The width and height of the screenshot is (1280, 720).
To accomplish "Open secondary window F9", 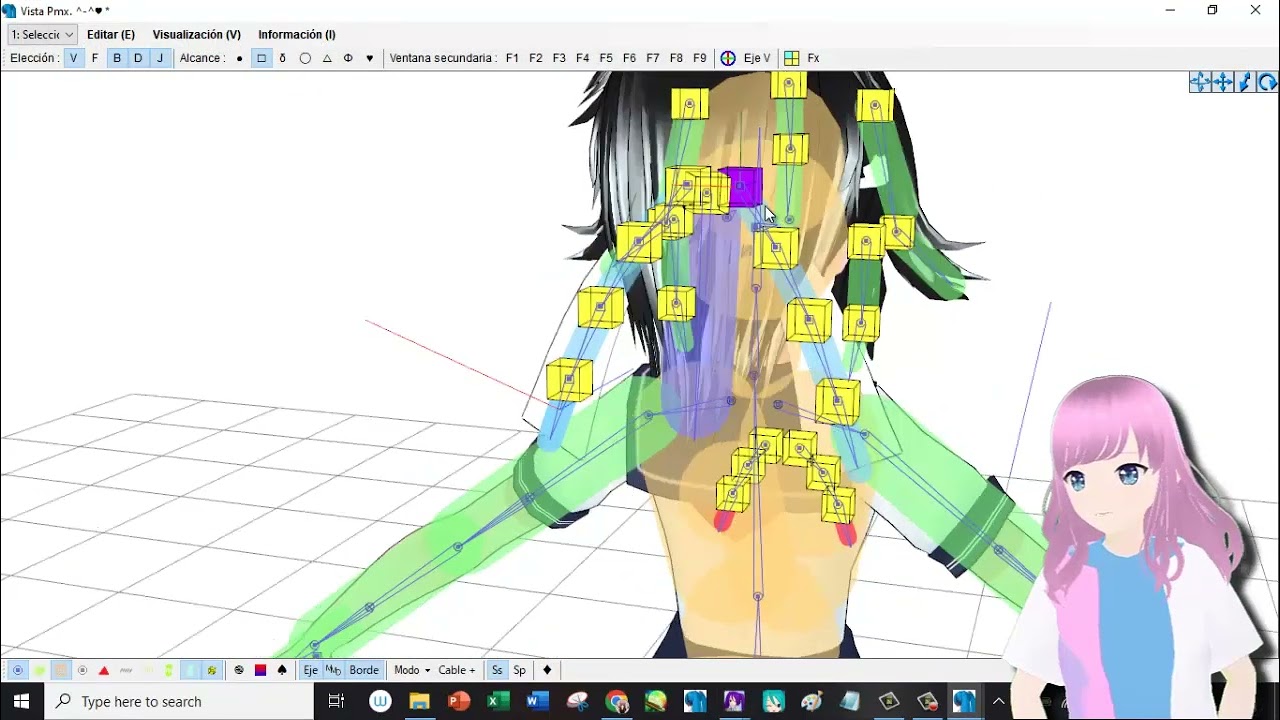I will [700, 58].
